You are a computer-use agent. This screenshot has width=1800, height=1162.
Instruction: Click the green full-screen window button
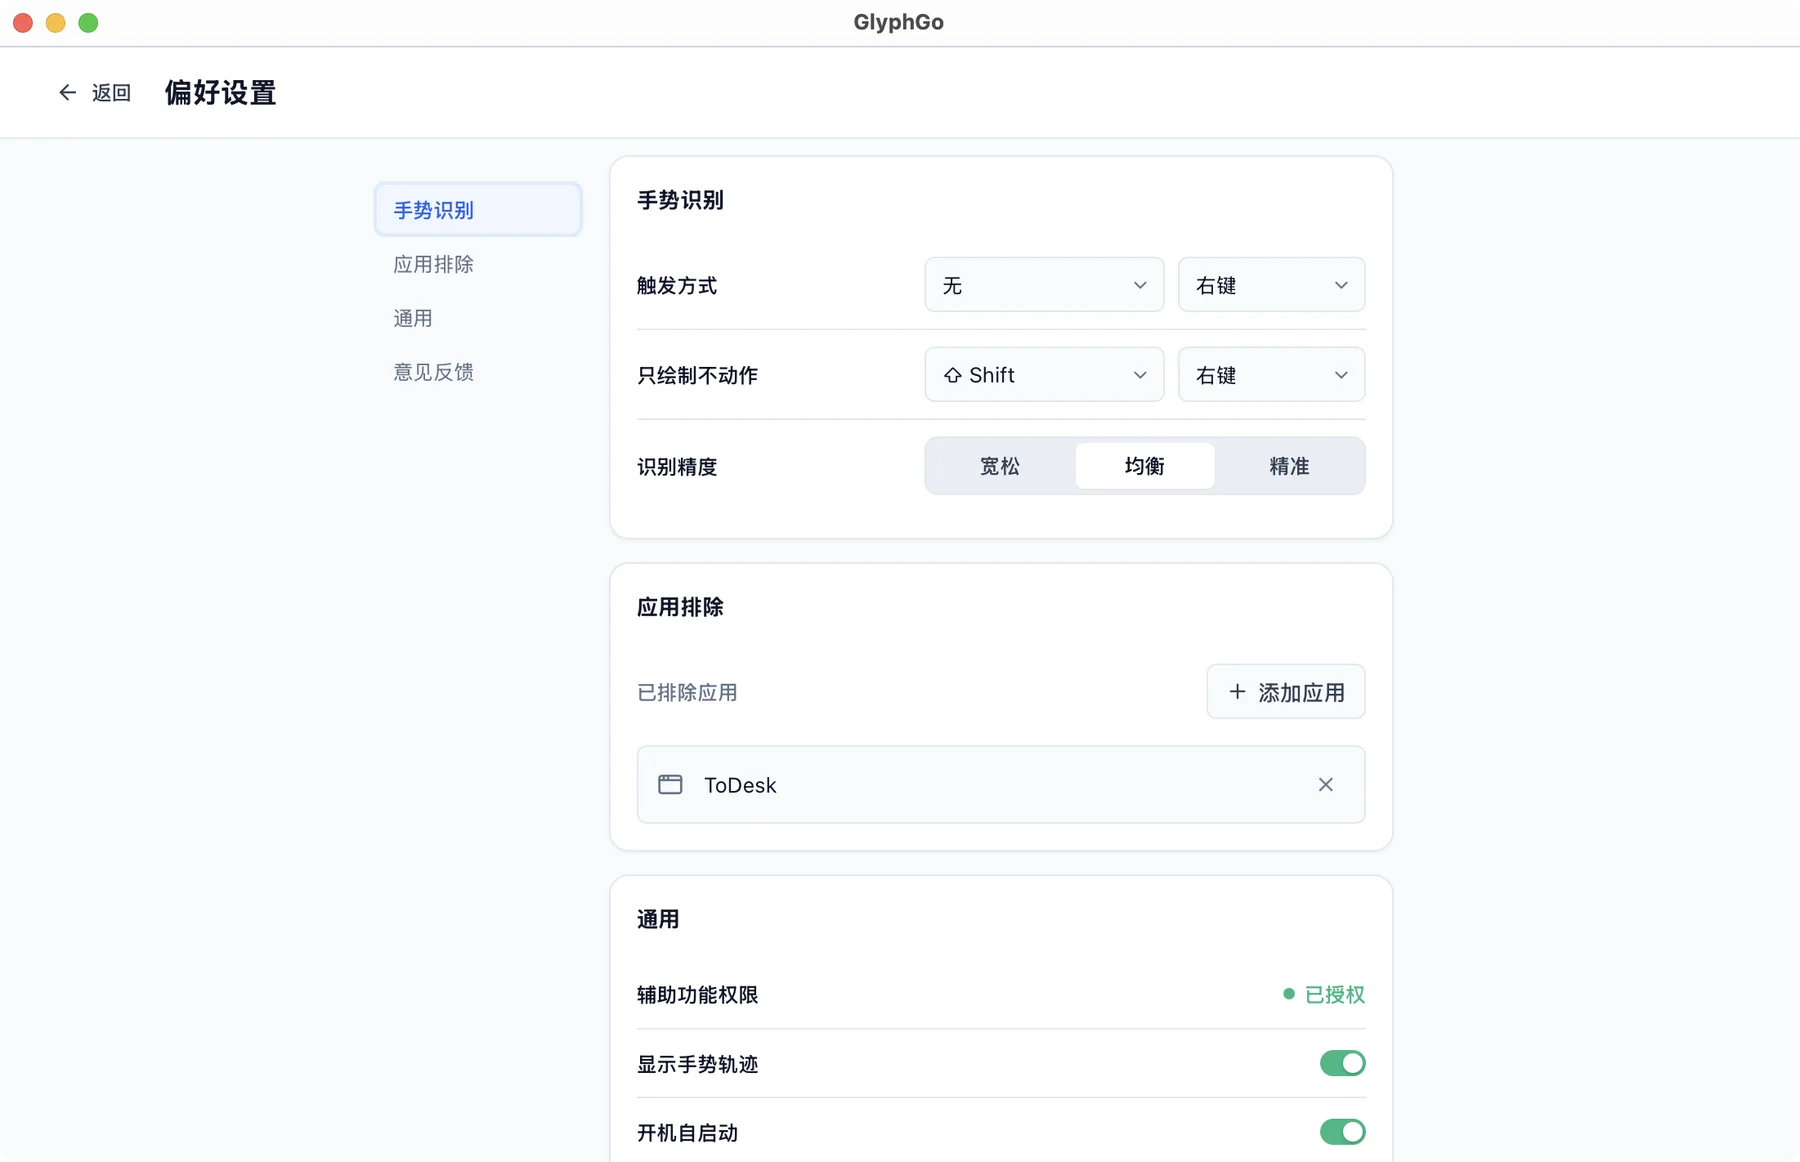tap(88, 22)
